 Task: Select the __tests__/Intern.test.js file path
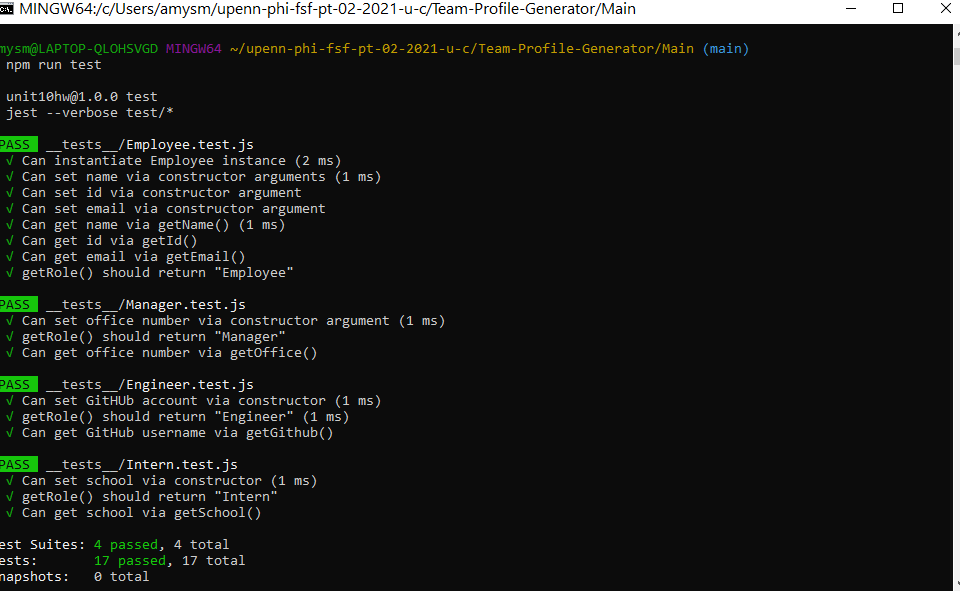pyautogui.click(x=136, y=463)
